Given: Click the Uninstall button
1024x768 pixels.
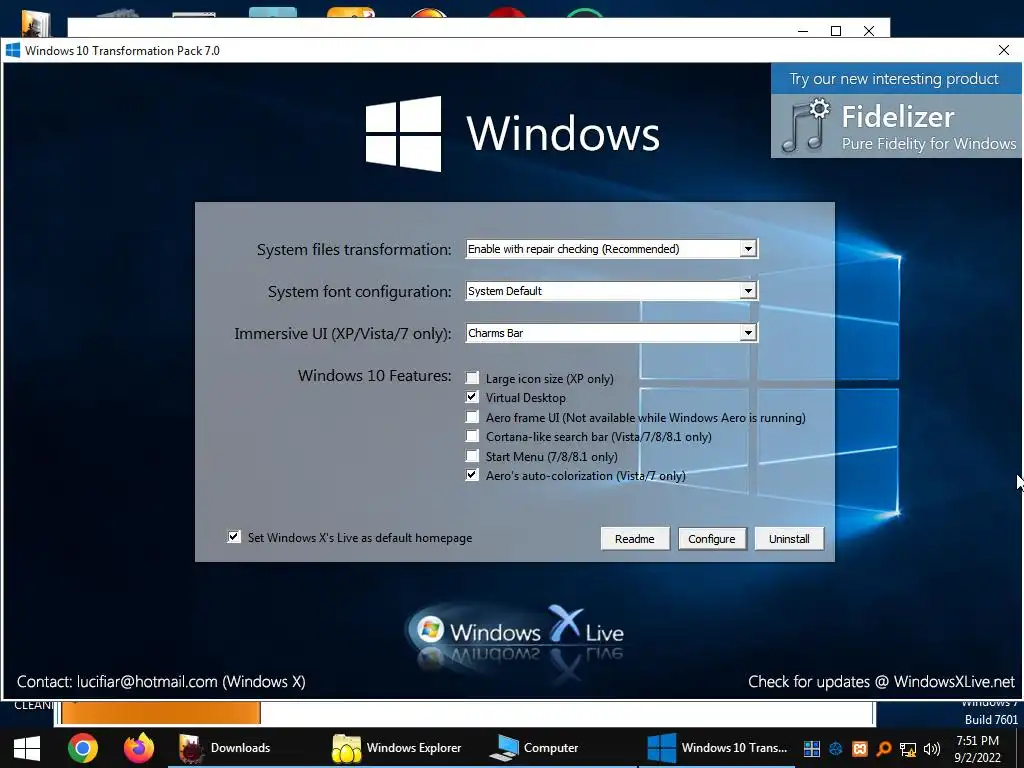Looking at the screenshot, I should point(789,539).
